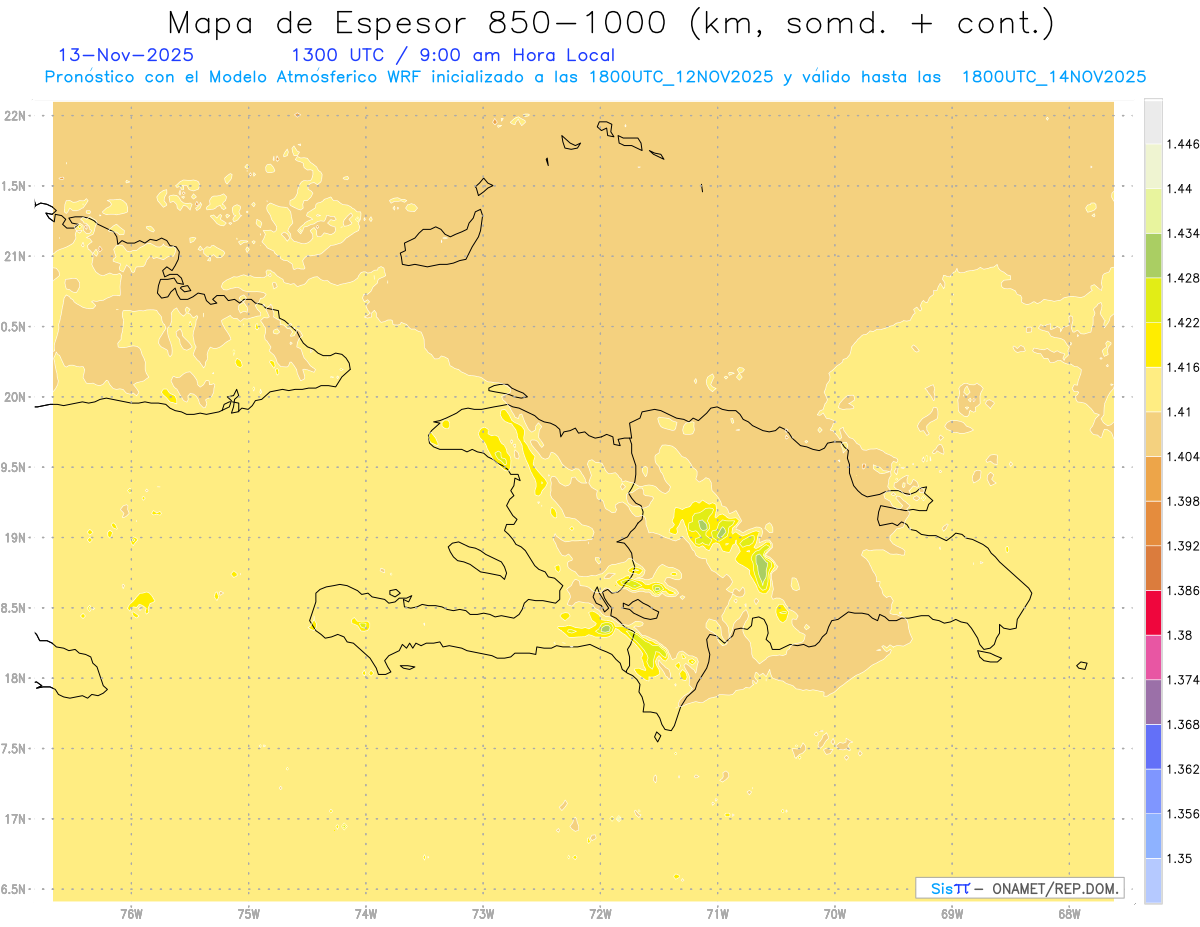
Task: Click the colorbar value '1.38'
Action: click(1180, 635)
